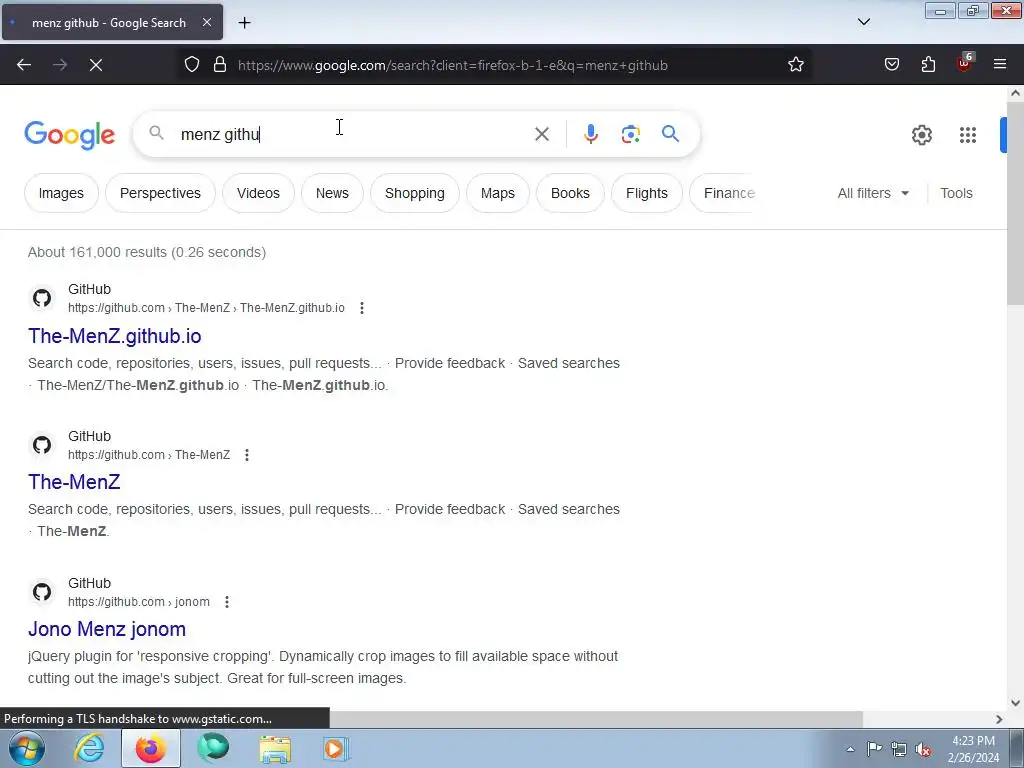
Task: Open muted volume tray icon
Action: (x=923, y=749)
